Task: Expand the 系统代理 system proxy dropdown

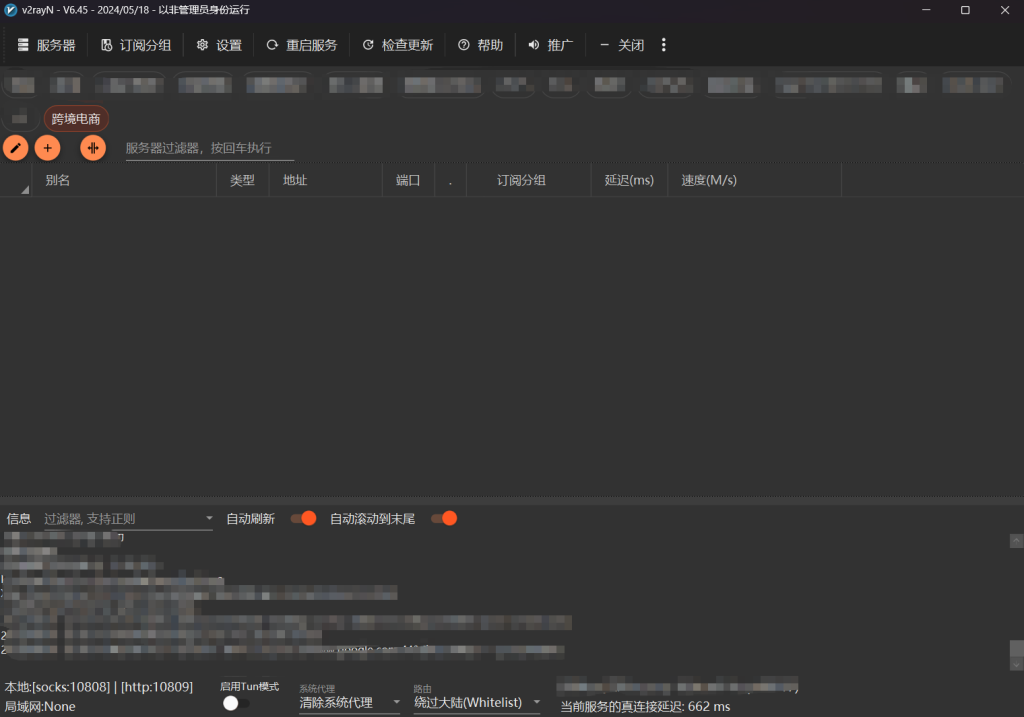Action: point(349,703)
